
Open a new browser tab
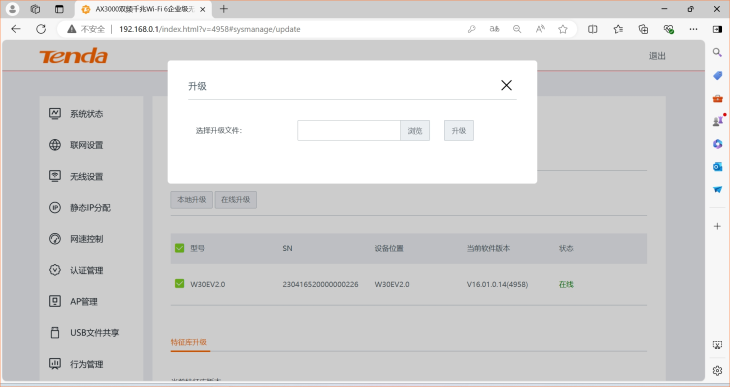[x=224, y=9]
